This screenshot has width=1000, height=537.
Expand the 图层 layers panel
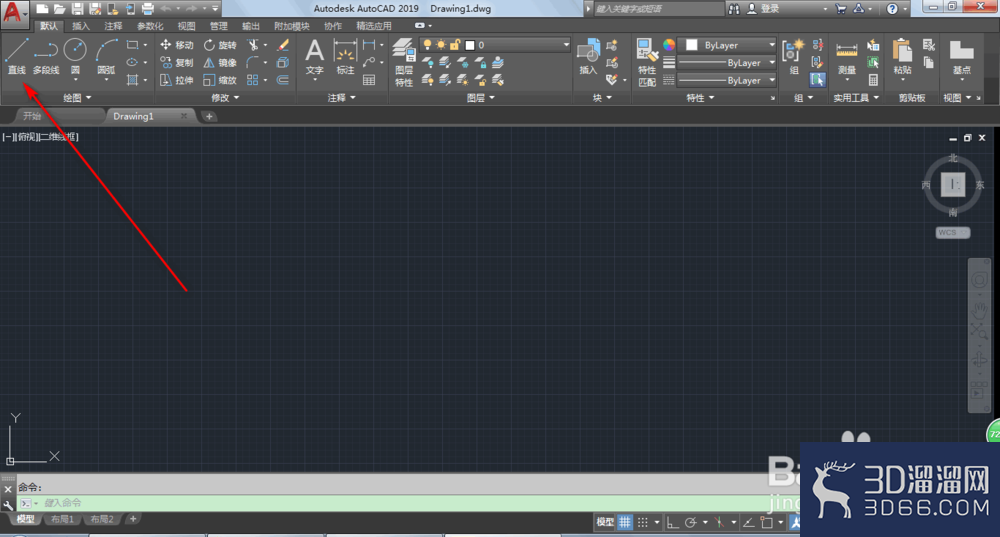(480, 98)
